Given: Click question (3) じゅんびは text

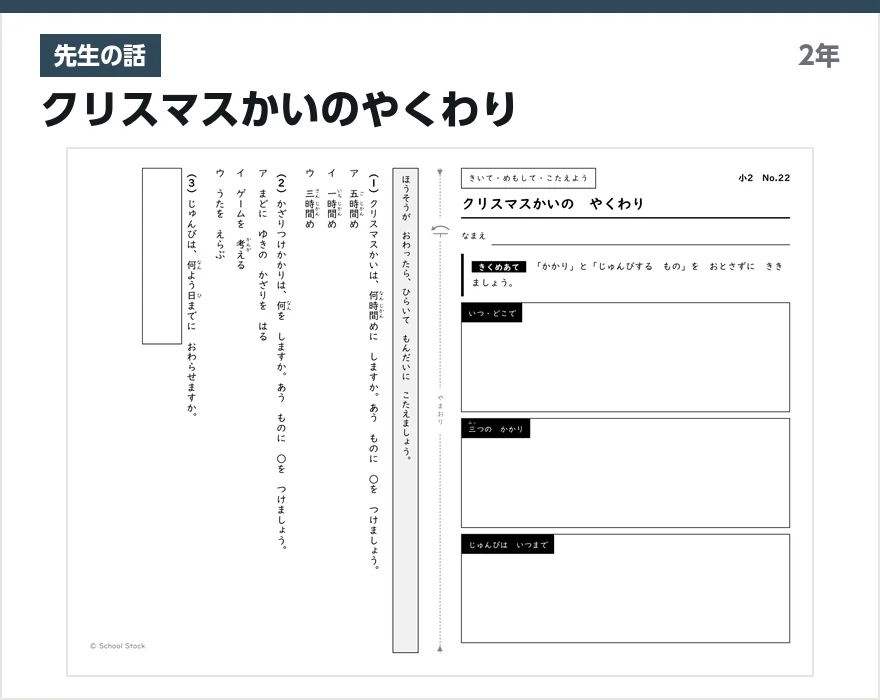Looking at the screenshot, I should pyautogui.click(x=192, y=295).
